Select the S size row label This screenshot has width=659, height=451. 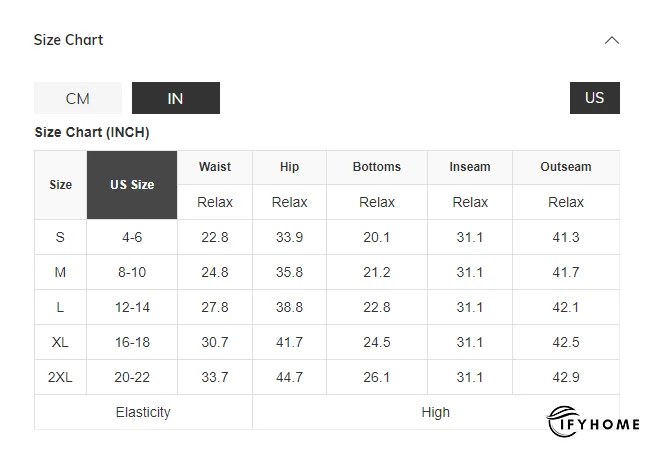[x=60, y=238]
